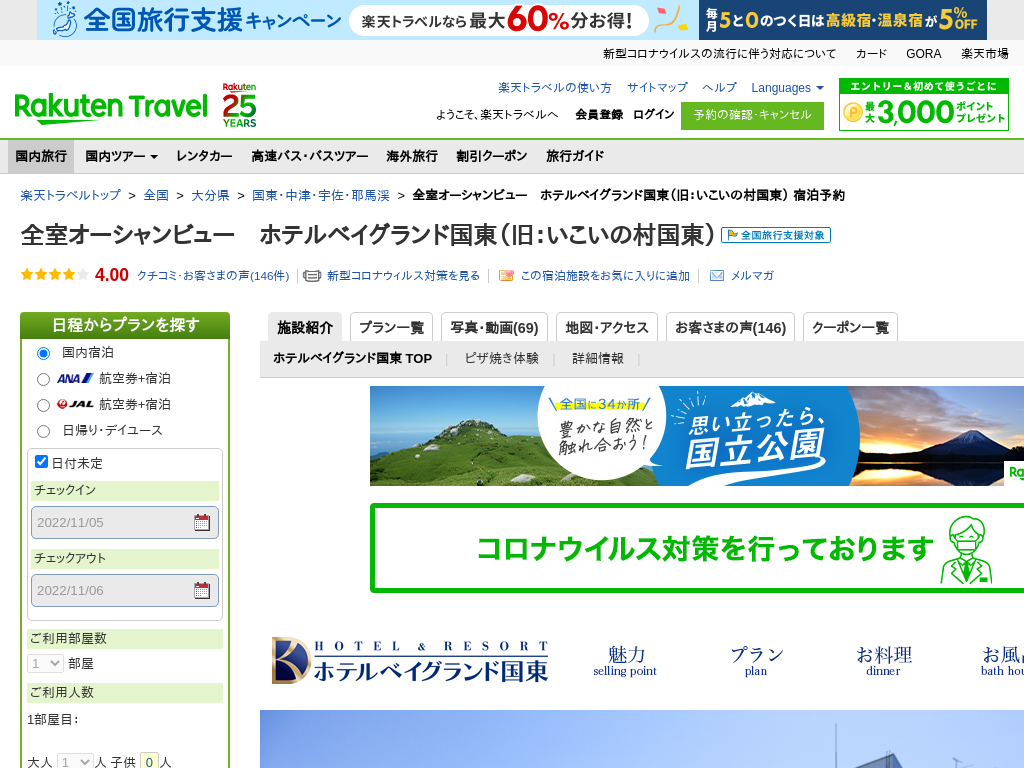Open ホテルベイグランド国東 TOP sub-tab
The height and width of the screenshot is (768, 1024).
(x=353, y=359)
